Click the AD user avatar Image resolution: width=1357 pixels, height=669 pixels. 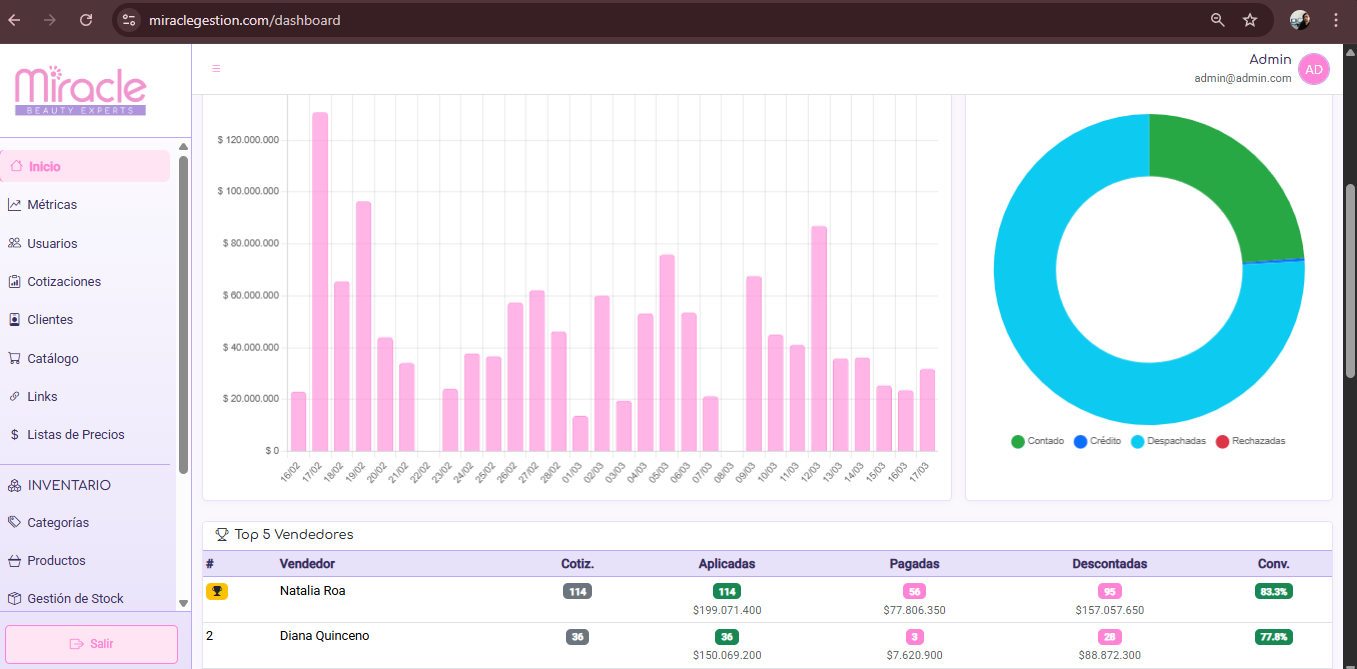(x=1313, y=70)
